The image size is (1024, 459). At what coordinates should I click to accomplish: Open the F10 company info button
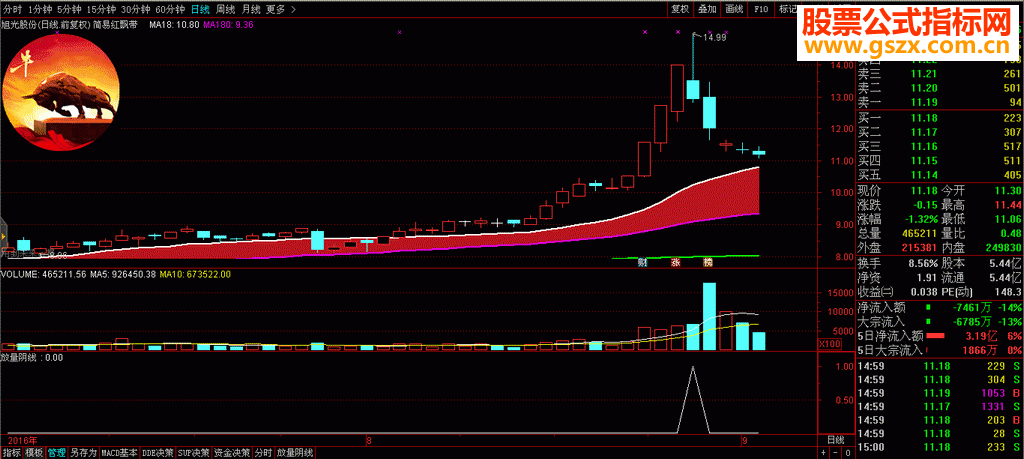761,10
